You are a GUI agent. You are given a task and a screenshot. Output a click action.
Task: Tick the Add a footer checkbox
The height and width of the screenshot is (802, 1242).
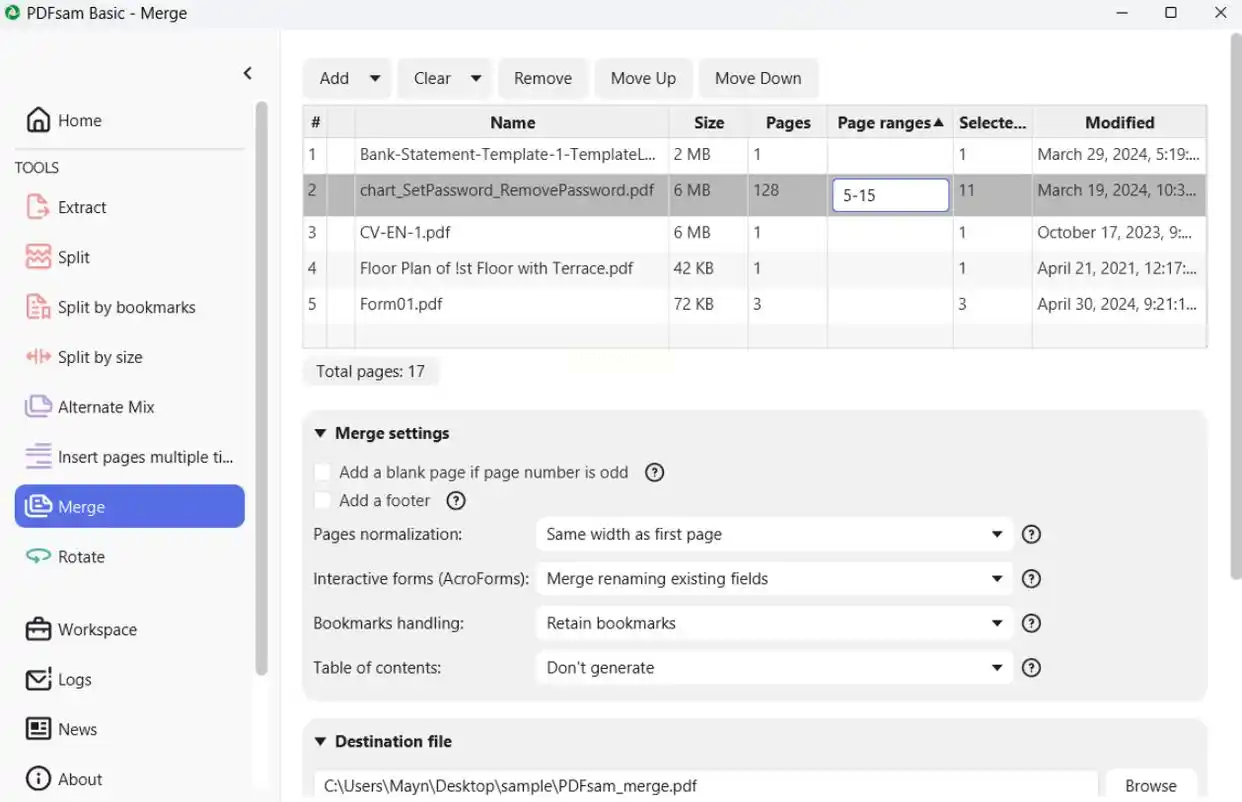coord(322,500)
